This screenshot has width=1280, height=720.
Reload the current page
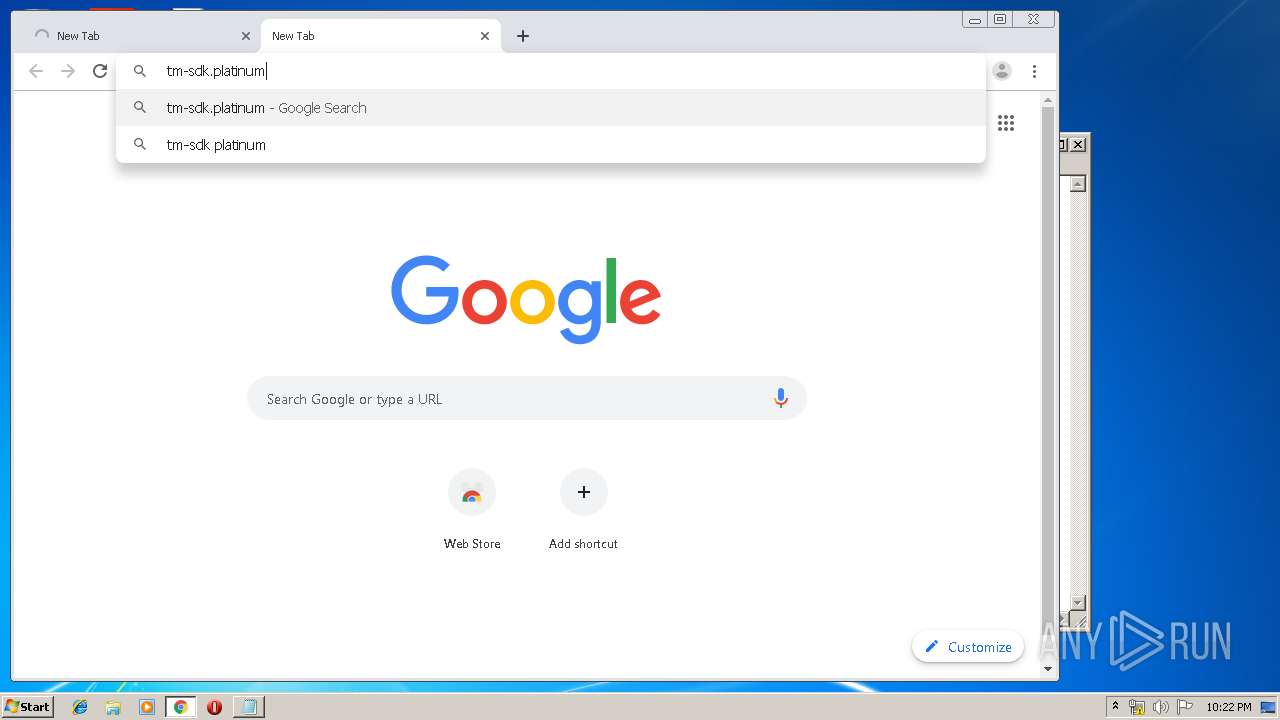[100, 71]
